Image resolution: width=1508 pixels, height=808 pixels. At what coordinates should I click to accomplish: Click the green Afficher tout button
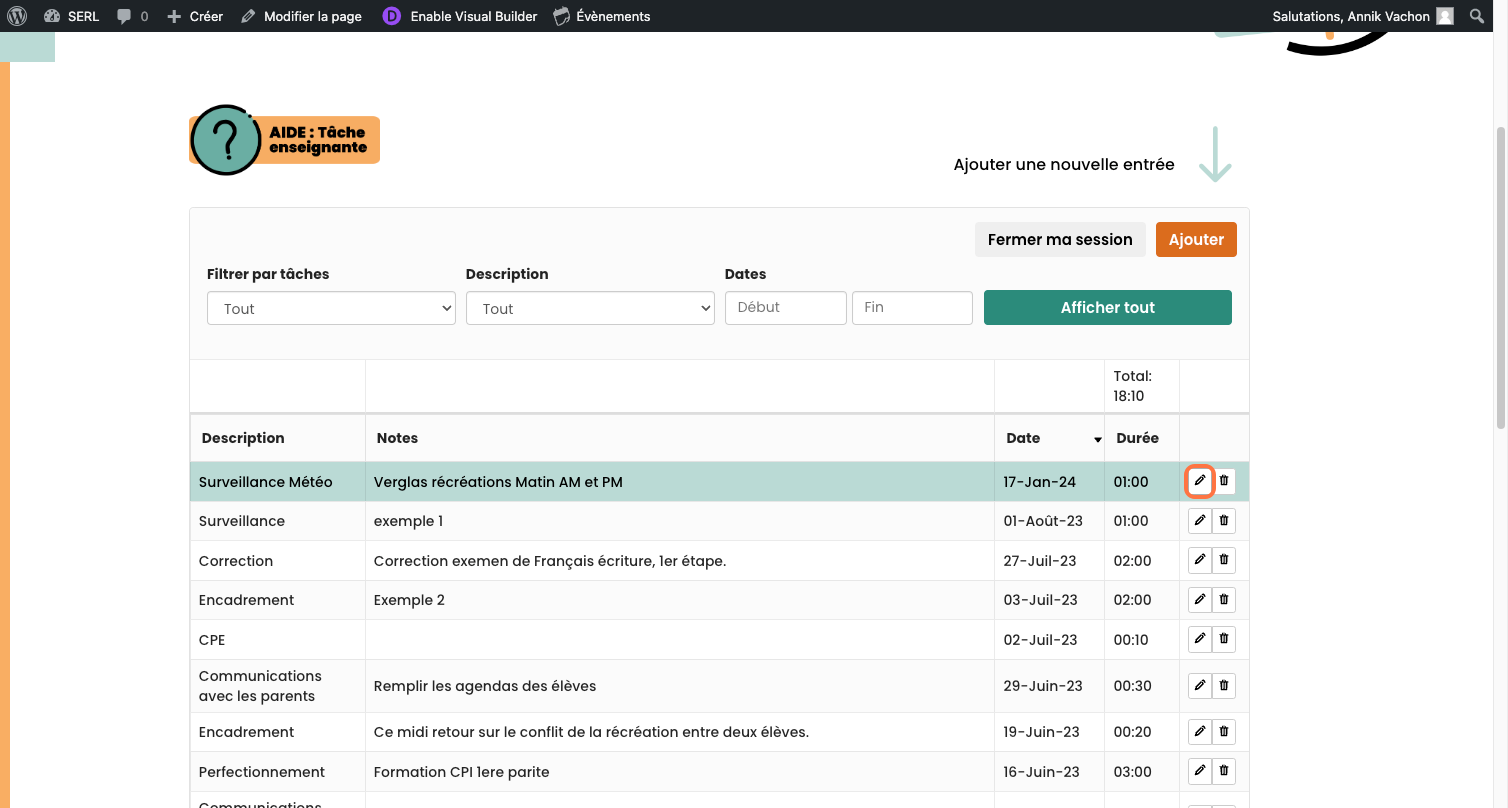pos(1107,308)
